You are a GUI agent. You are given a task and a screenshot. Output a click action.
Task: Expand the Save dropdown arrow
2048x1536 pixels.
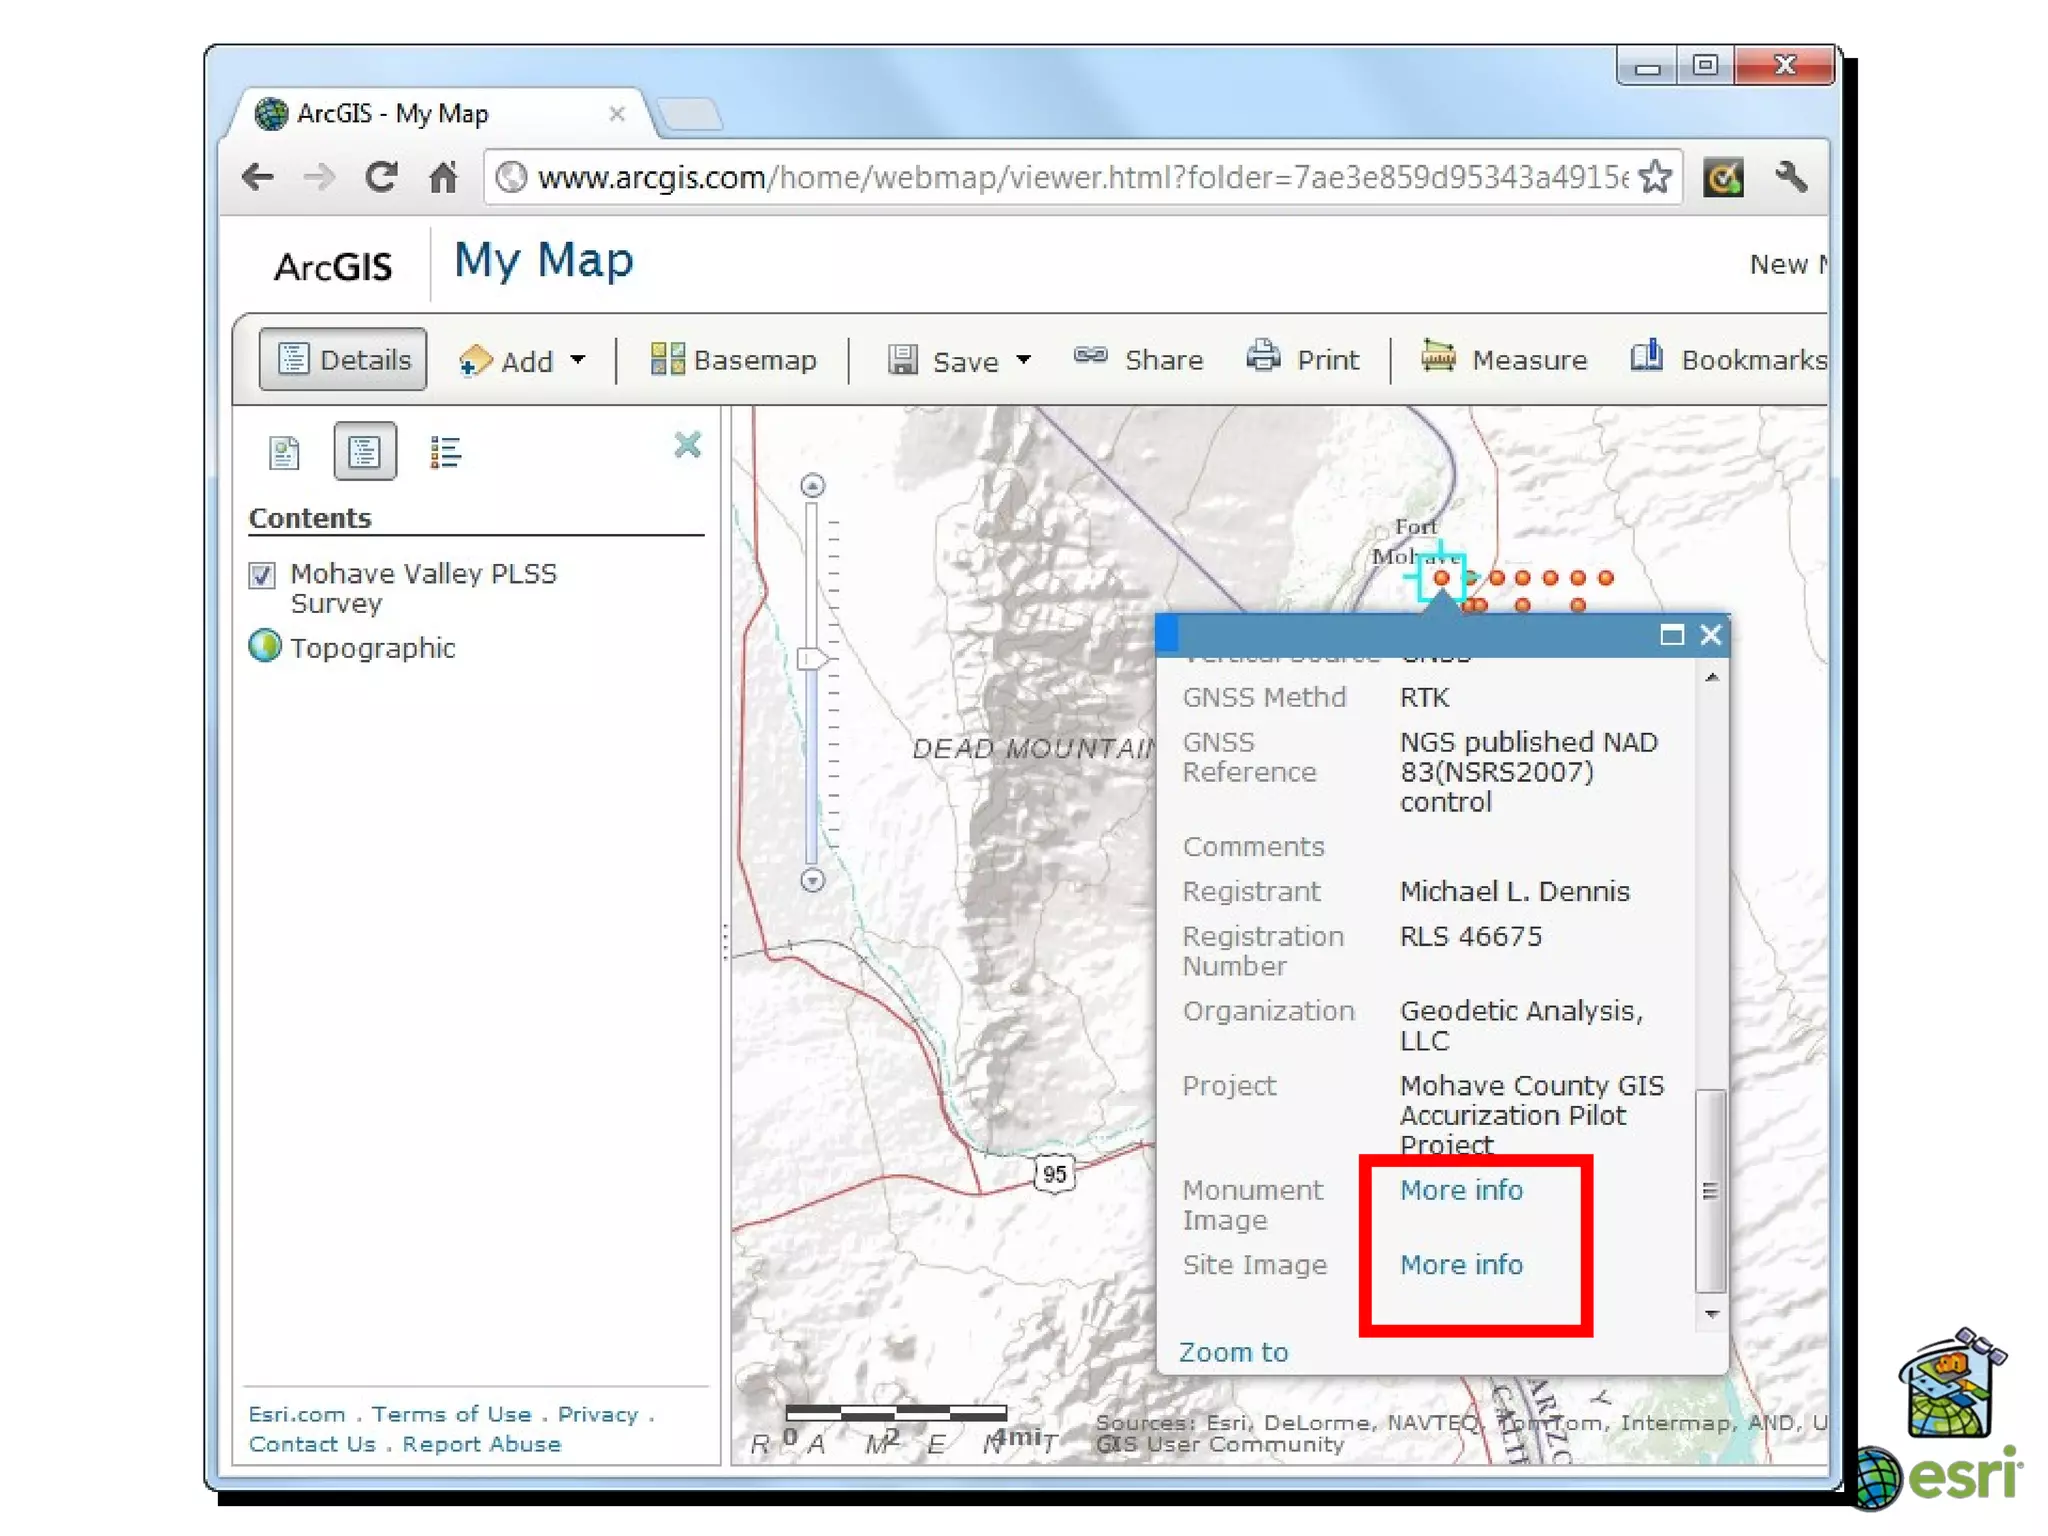click(x=1023, y=360)
